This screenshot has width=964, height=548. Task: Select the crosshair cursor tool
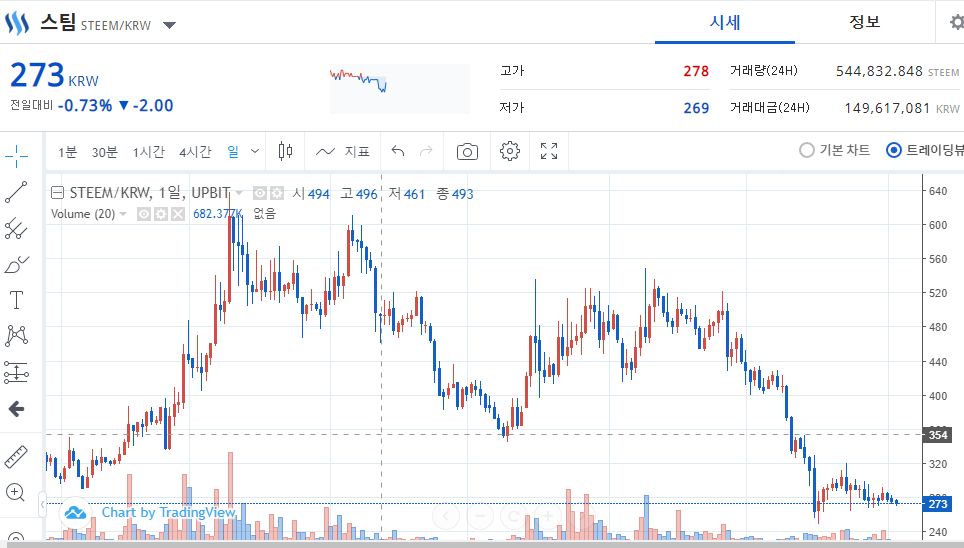(16, 156)
